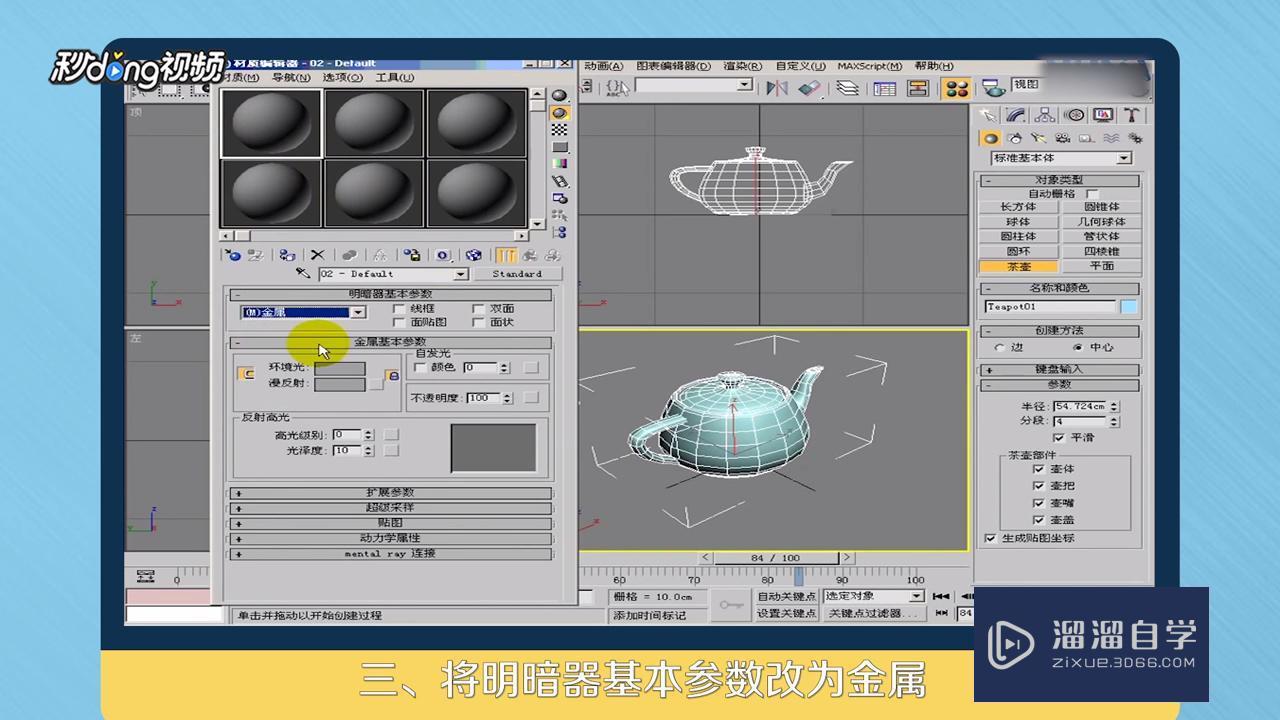Select the 边 creation method radio
This screenshot has width=1280, height=720.
point(1001,347)
